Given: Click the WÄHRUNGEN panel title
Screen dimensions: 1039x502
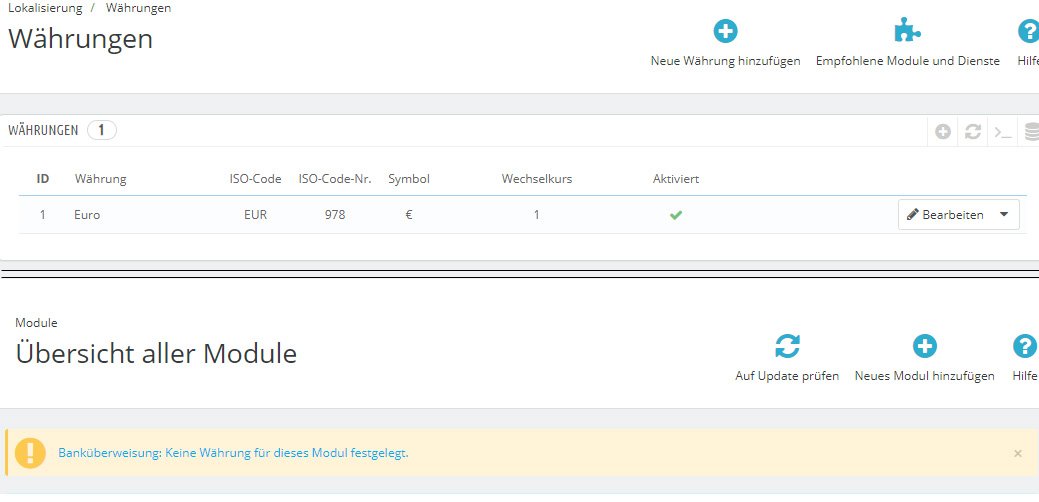Looking at the screenshot, I should (x=43, y=130).
